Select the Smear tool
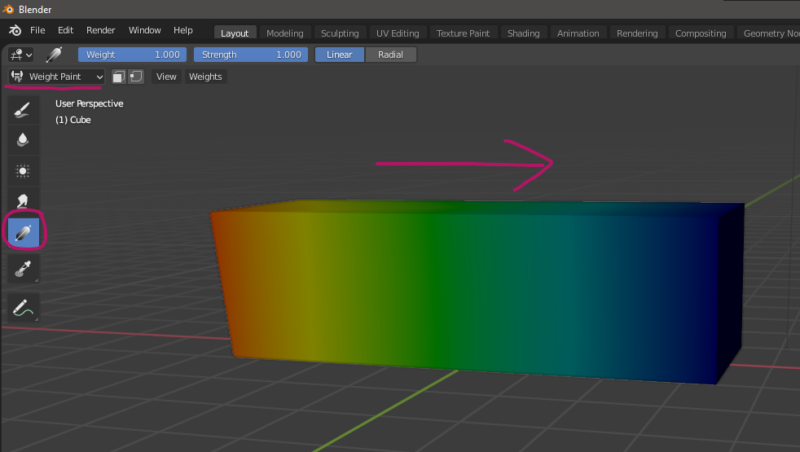 [22, 200]
